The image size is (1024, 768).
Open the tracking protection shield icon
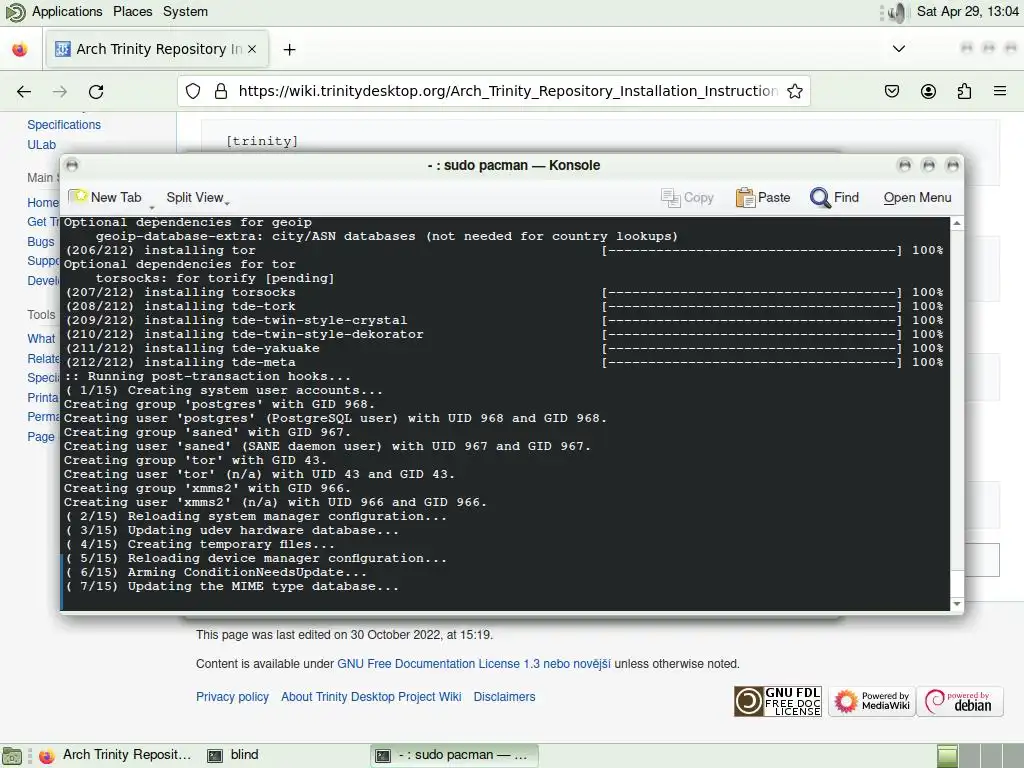point(193,91)
